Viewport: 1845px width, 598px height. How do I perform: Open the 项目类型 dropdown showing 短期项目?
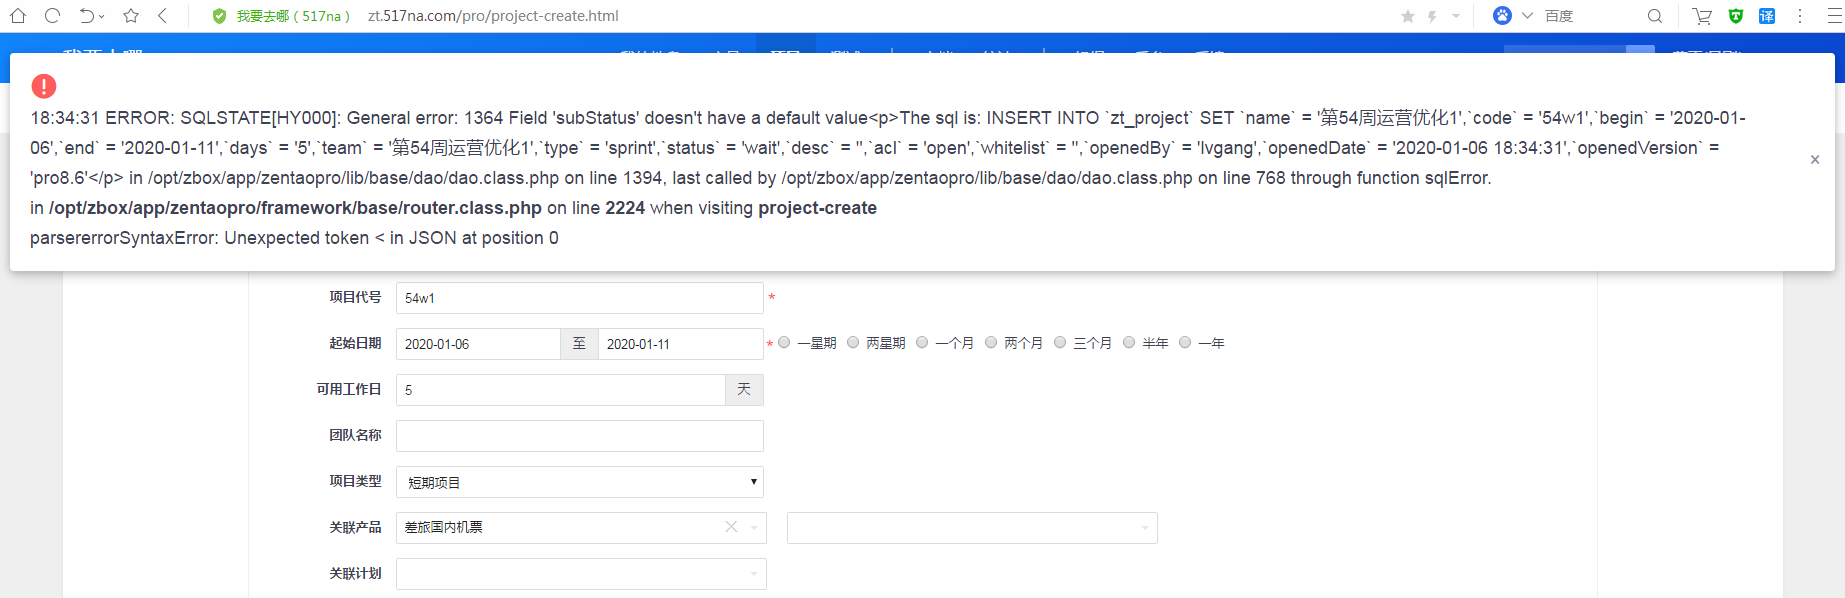[x=580, y=482]
